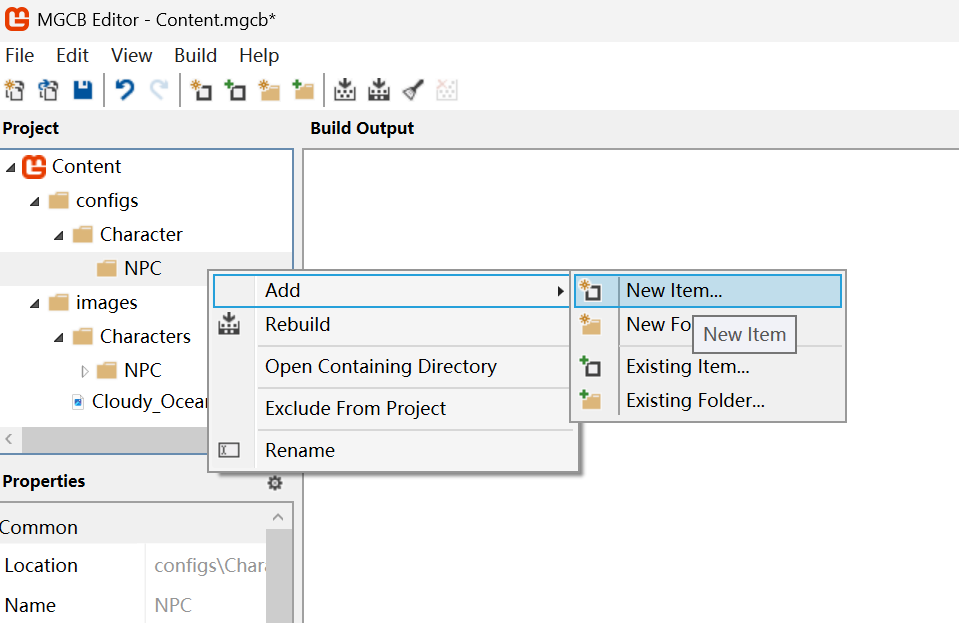This screenshot has width=959, height=623.
Task: Click the disabled Cancel Build icon
Action: point(447,90)
